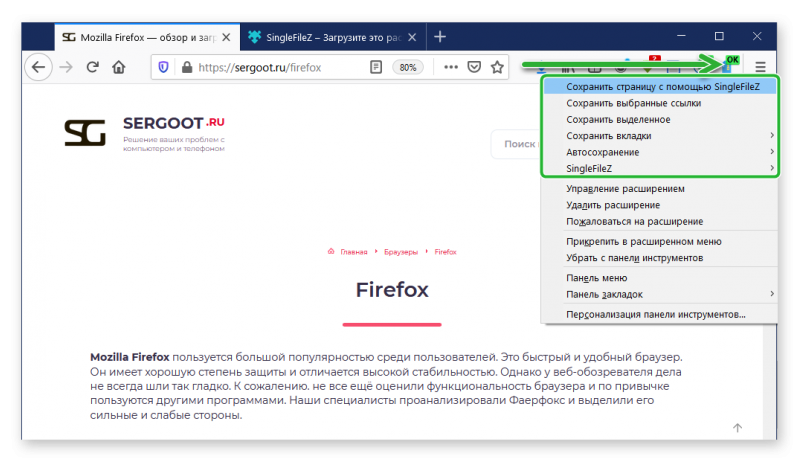Click the Поиск search field
Image resolution: width=800 pixels, height=462 pixels.
point(516,144)
